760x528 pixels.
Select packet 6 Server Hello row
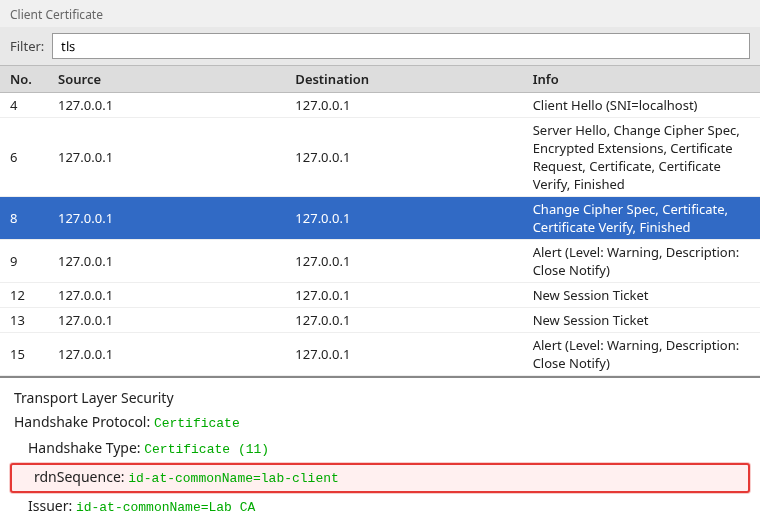coord(380,158)
